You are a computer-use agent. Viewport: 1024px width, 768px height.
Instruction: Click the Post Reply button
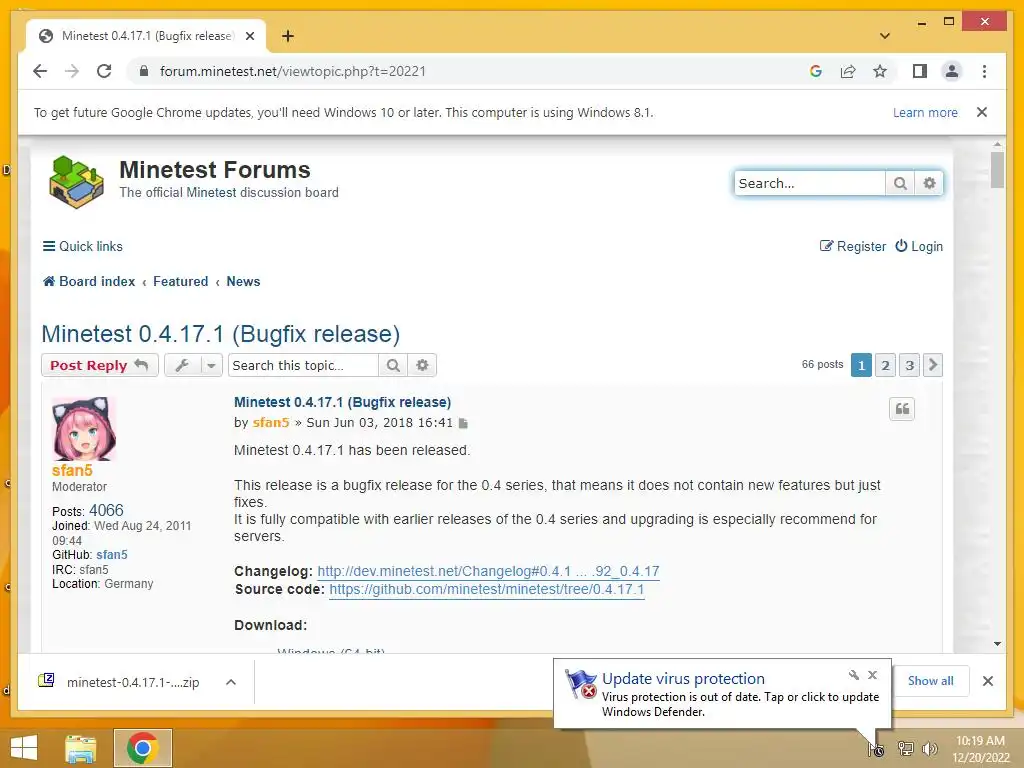coord(99,365)
